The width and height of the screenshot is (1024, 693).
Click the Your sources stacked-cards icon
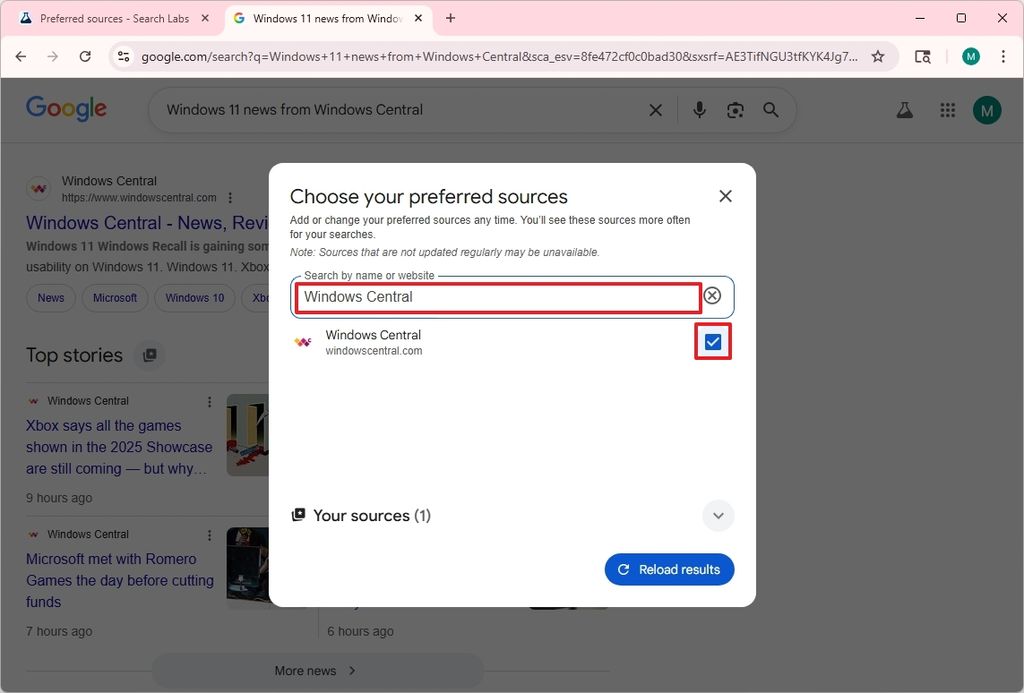pyautogui.click(x=298, y=515)
